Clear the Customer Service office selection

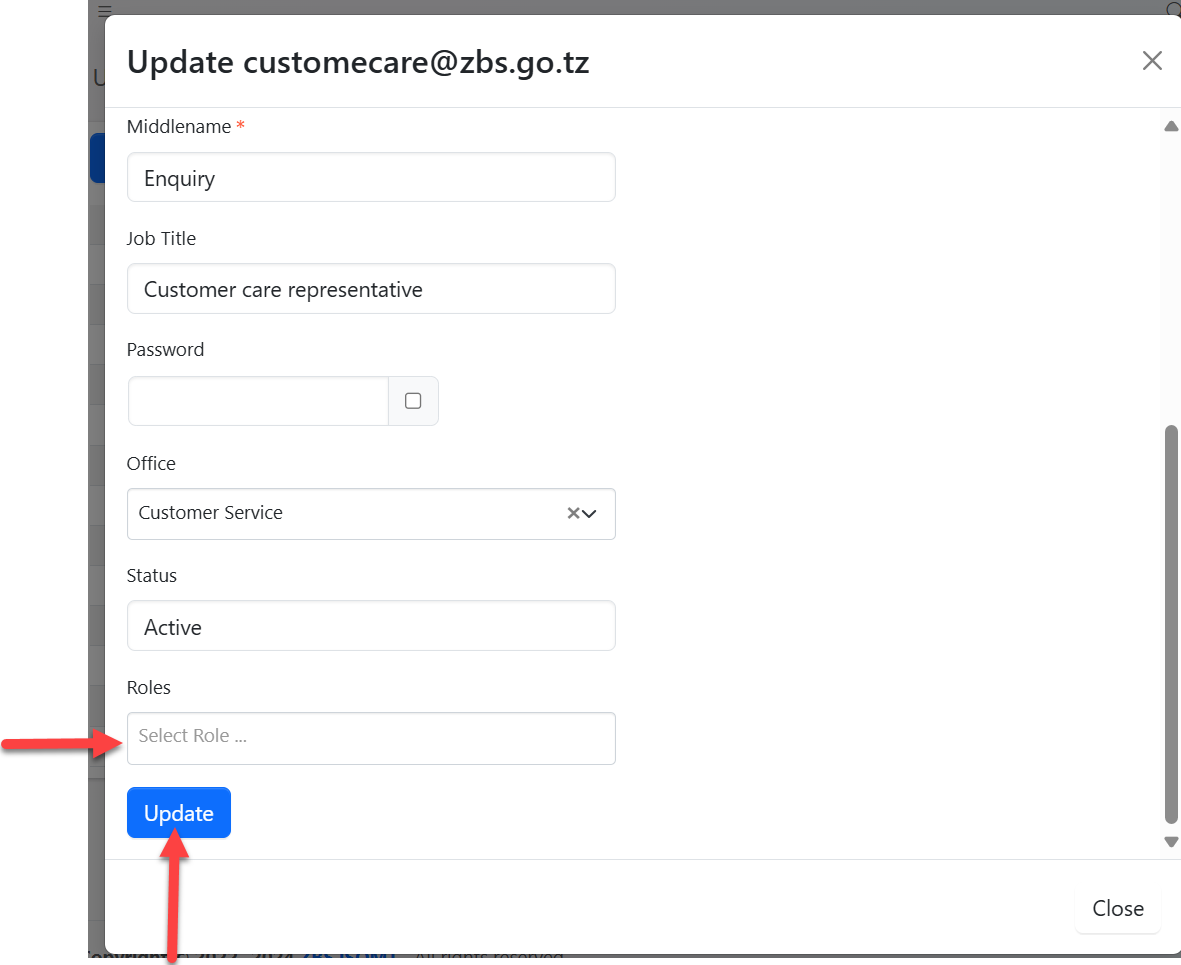tap(573, 513)
